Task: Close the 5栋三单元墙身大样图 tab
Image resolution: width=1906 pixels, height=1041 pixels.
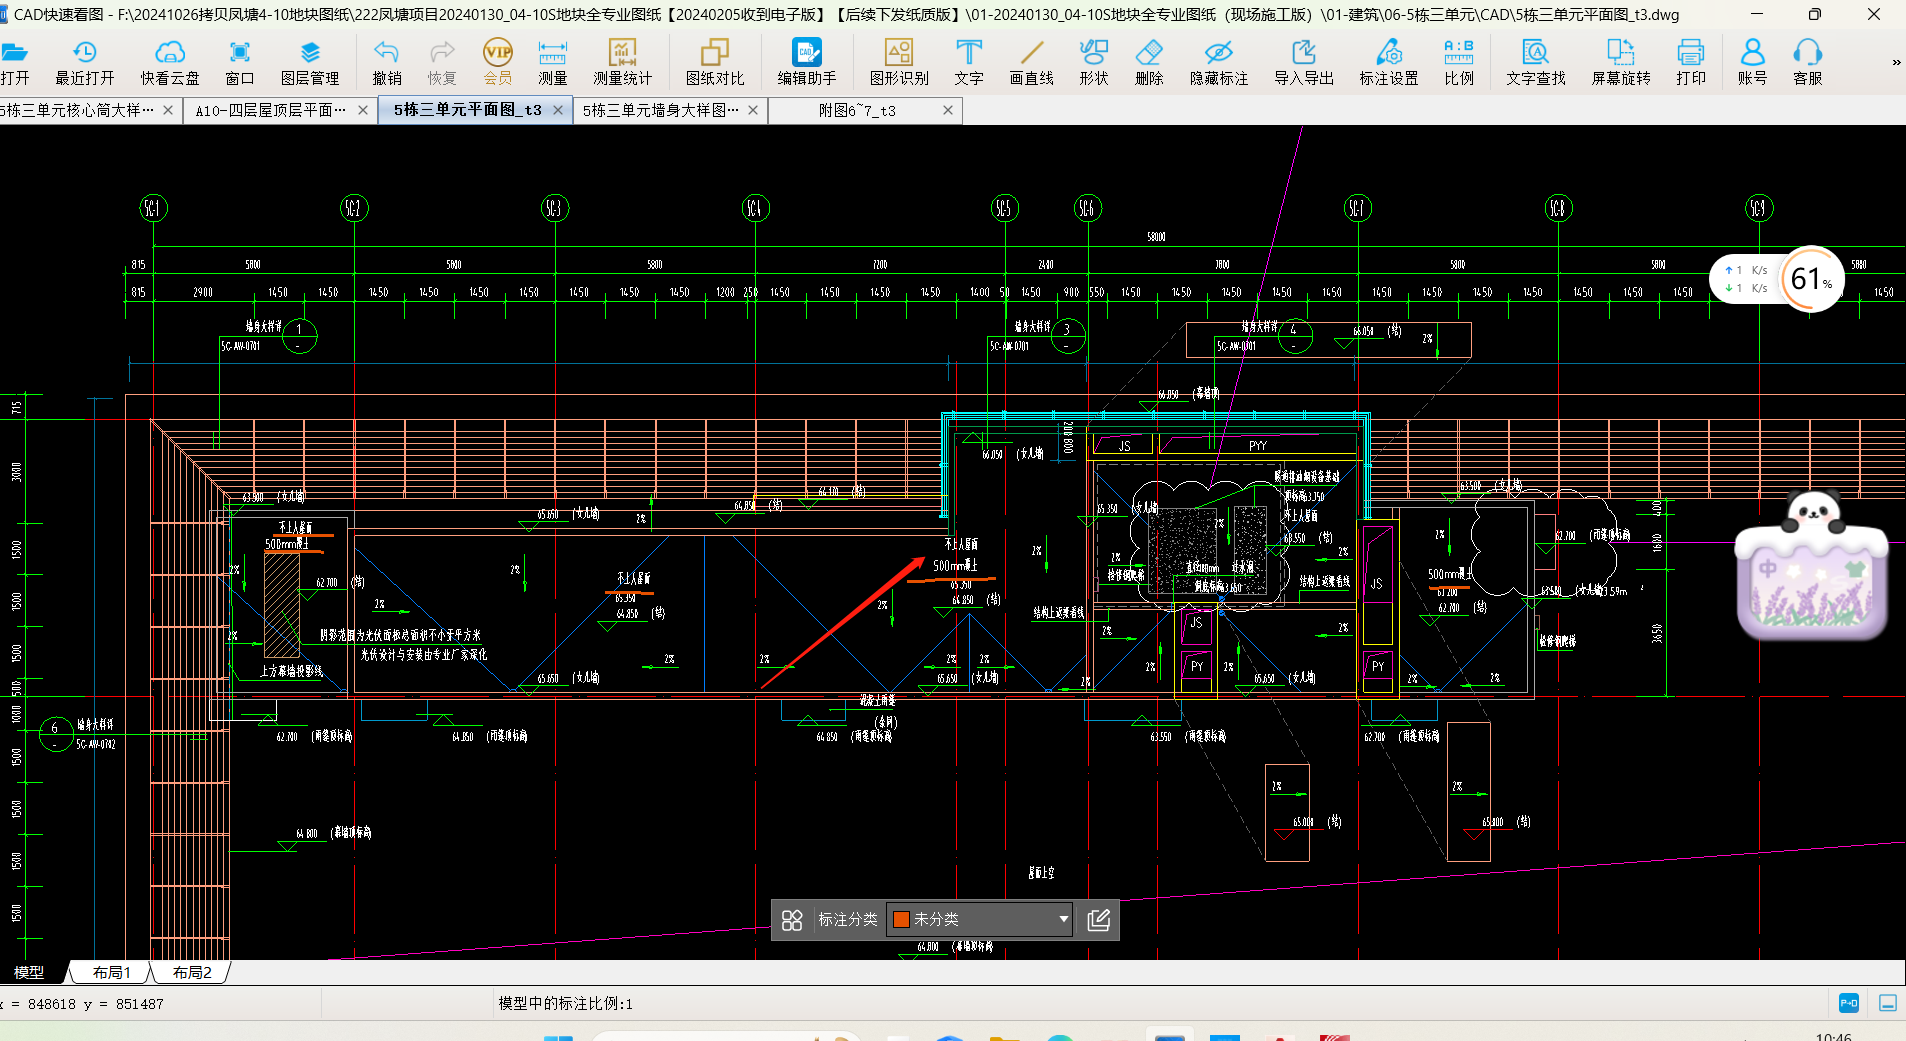Action: 753,110
